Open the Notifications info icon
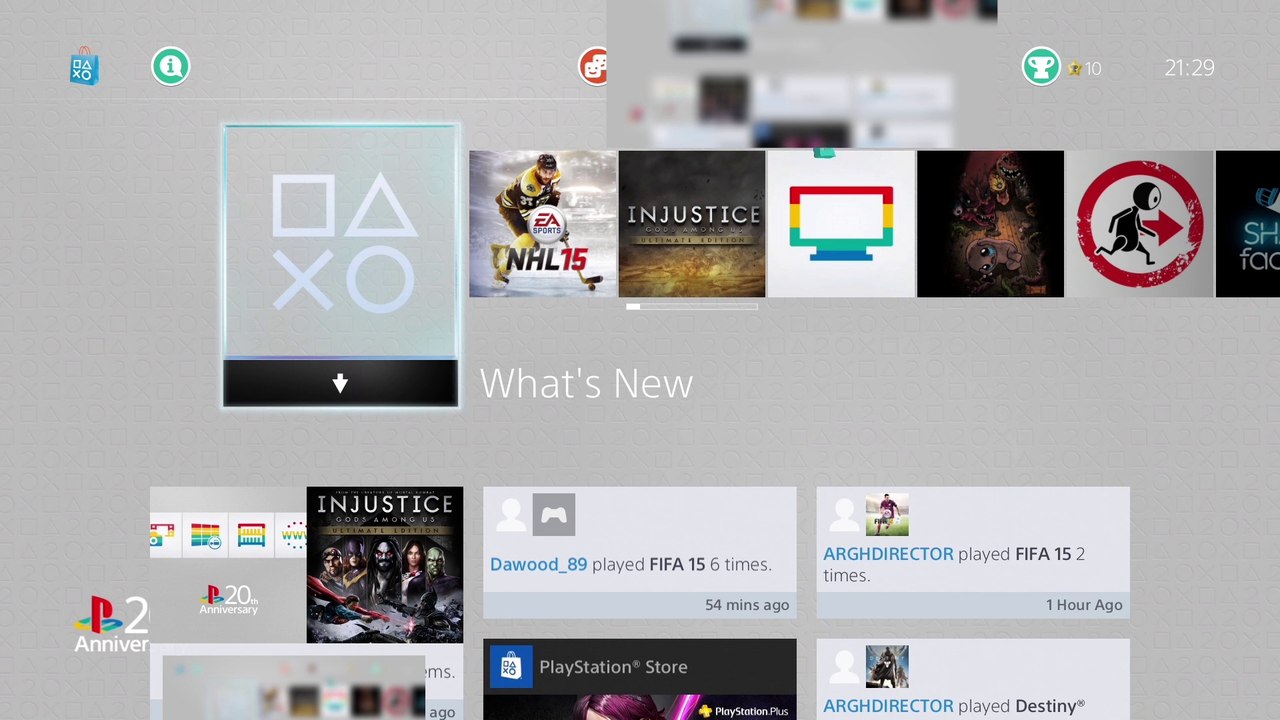 171,67
